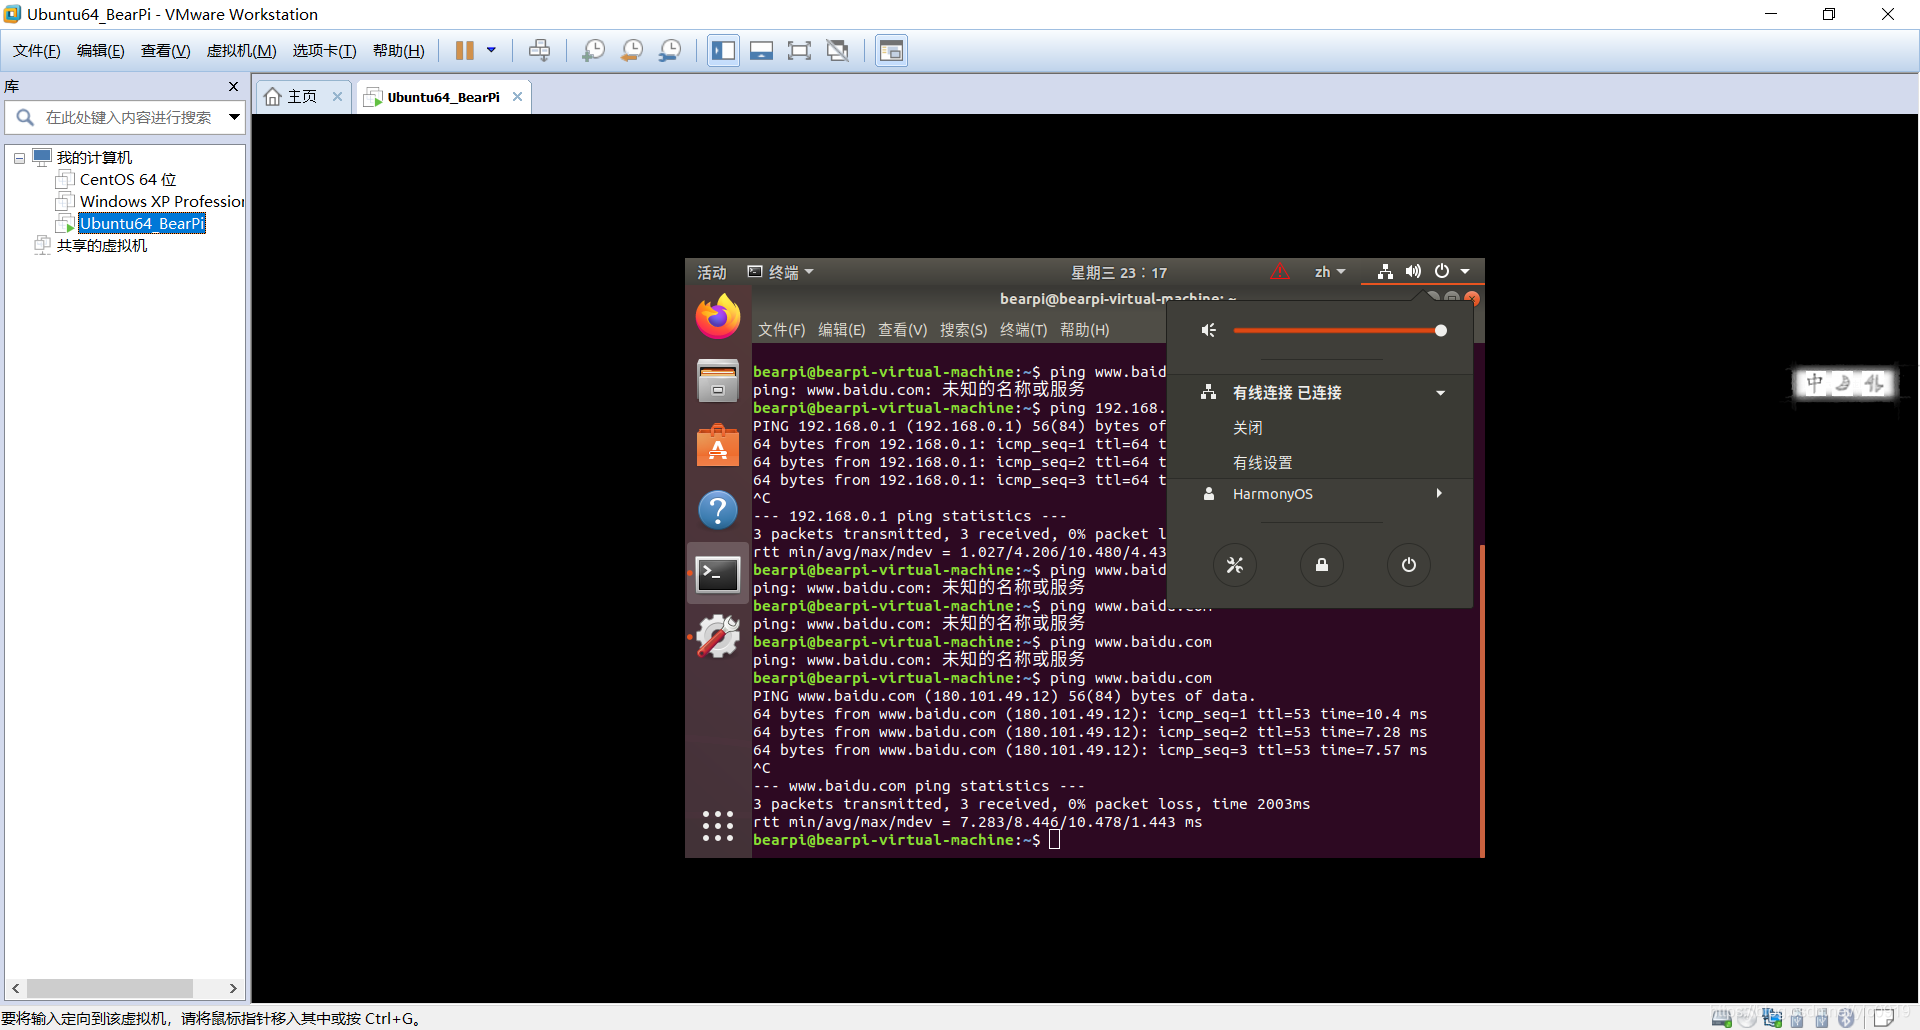Open the Files manager in the dock
This screenshot has height=1030, width=1920.
click(x=718, y=381)
